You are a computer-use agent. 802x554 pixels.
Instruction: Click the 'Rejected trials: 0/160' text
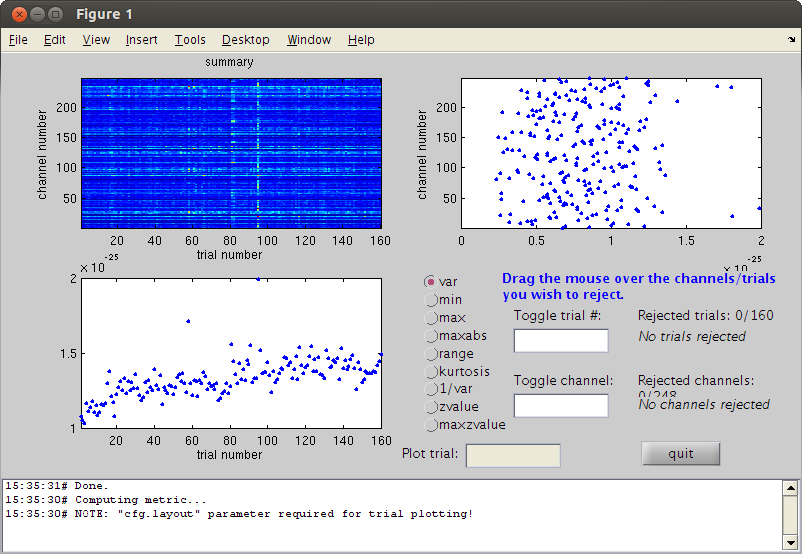[705, 315]
